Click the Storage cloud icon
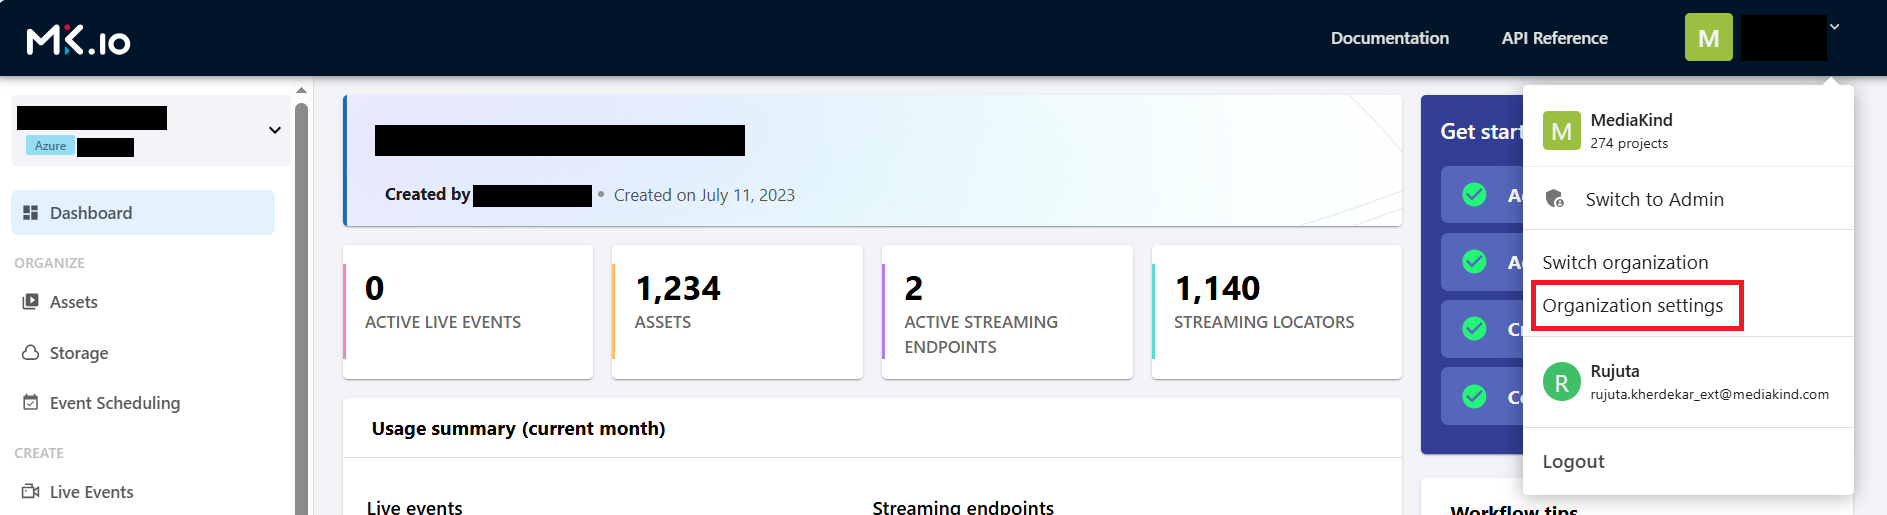Screen dimensions: 1887x515 (30, 353)
